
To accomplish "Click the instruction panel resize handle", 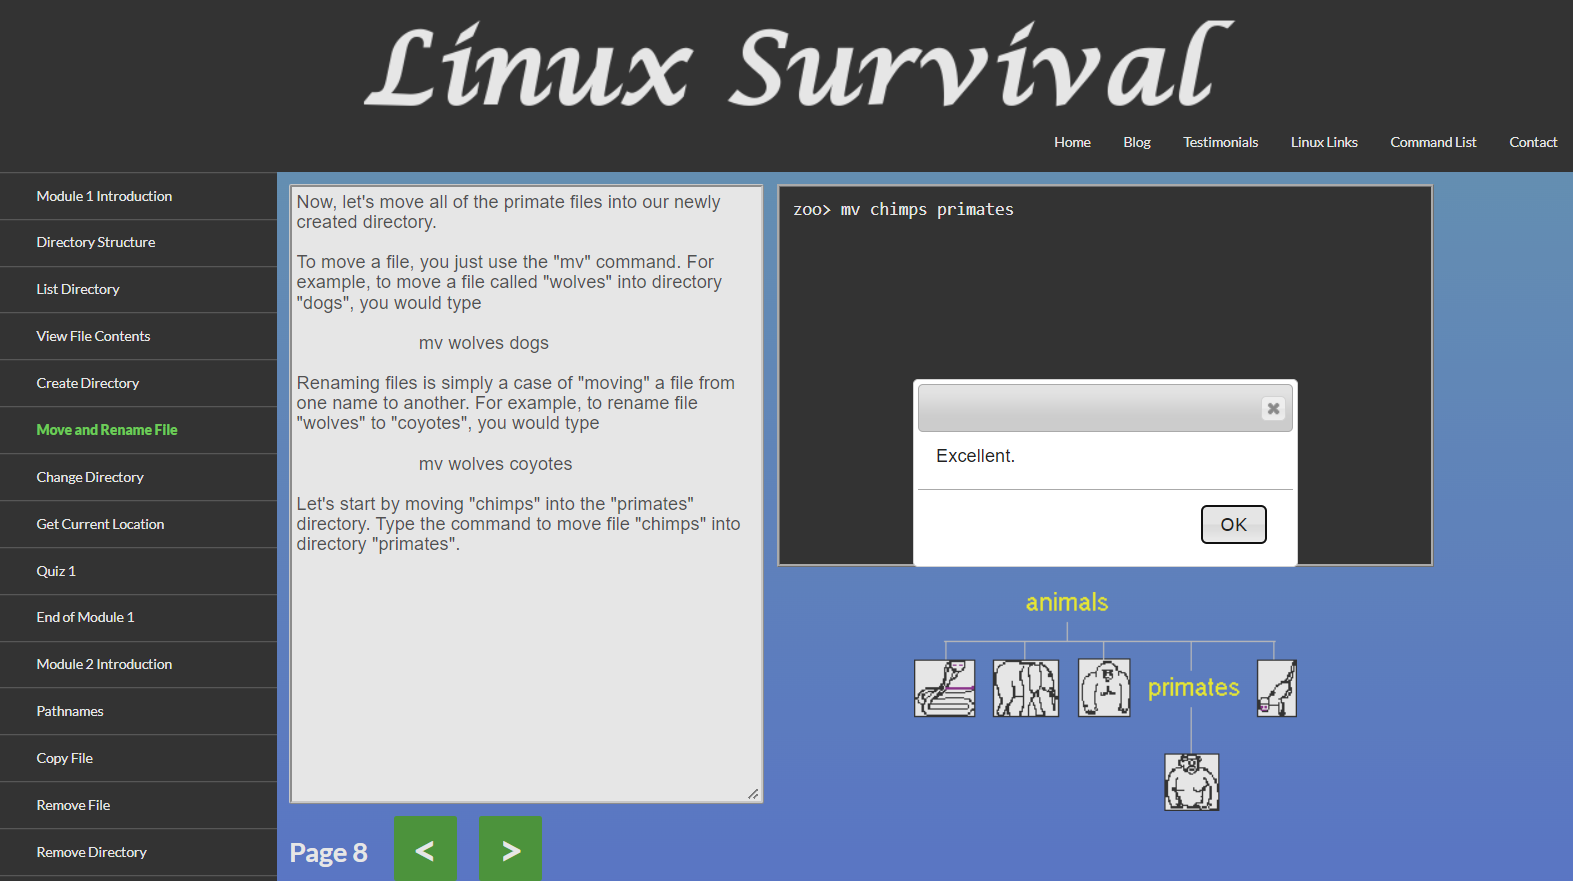I will click(x=753, y=793).
